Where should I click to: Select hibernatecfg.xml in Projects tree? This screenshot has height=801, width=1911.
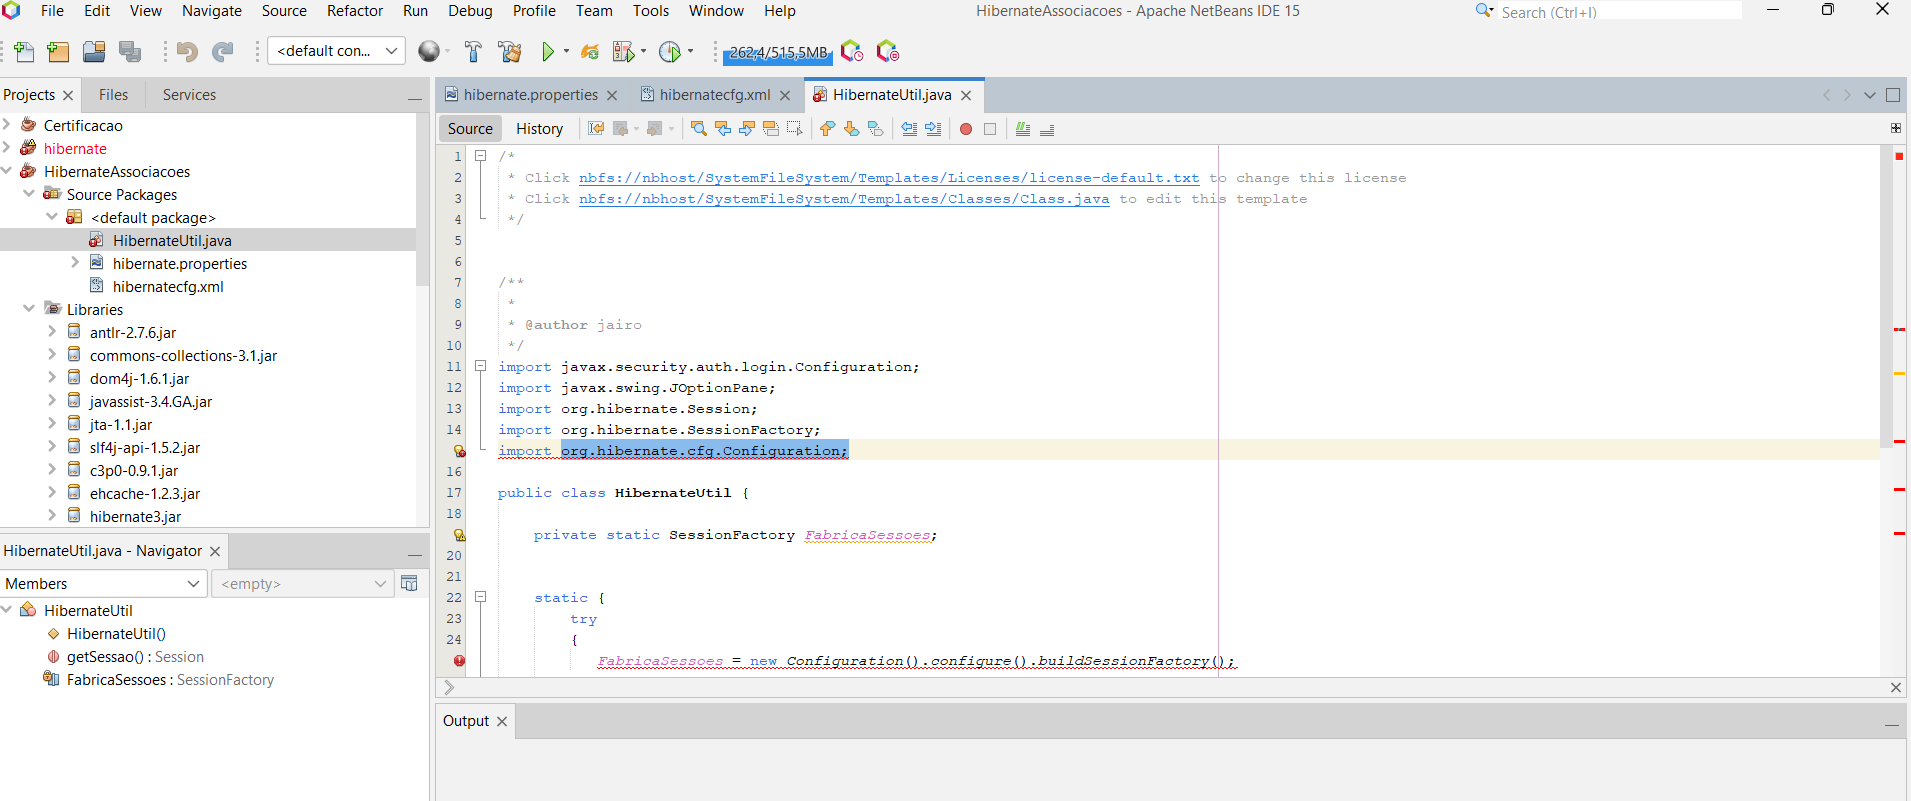click(168, 287)
